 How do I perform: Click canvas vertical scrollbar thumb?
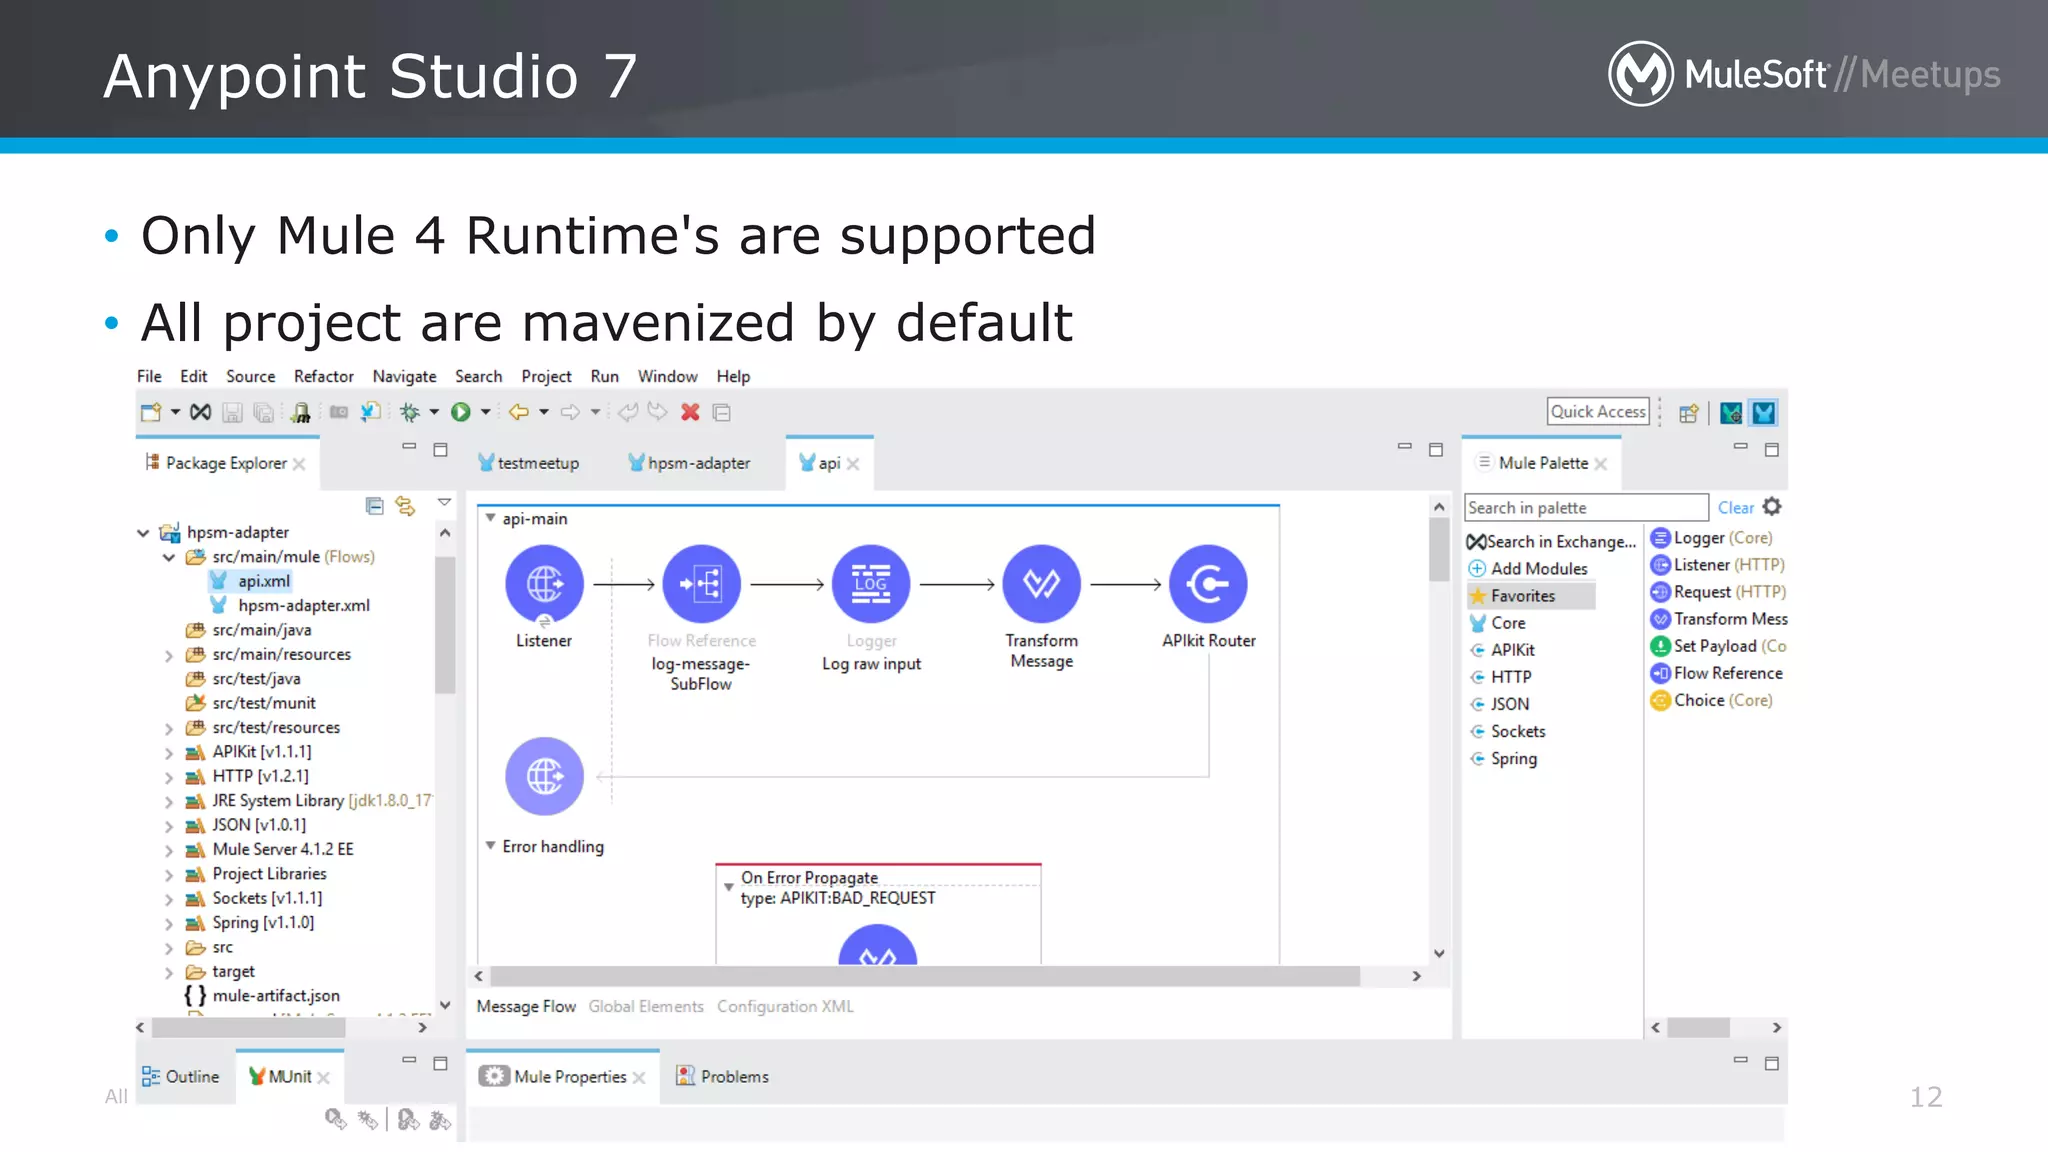(1439, 551)
